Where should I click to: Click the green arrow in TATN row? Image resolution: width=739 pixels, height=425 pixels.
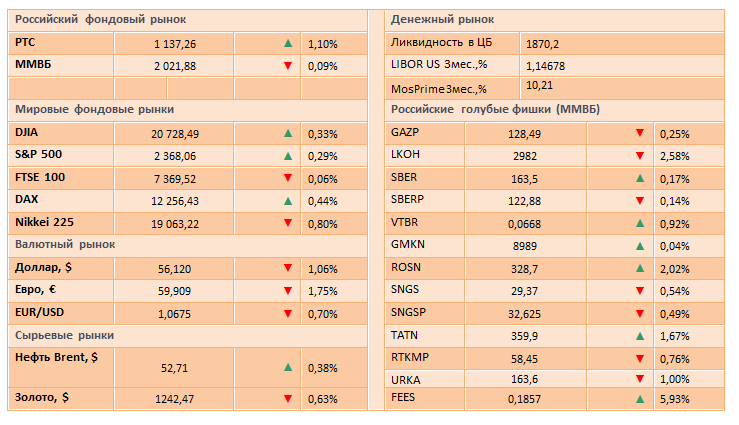639,335
